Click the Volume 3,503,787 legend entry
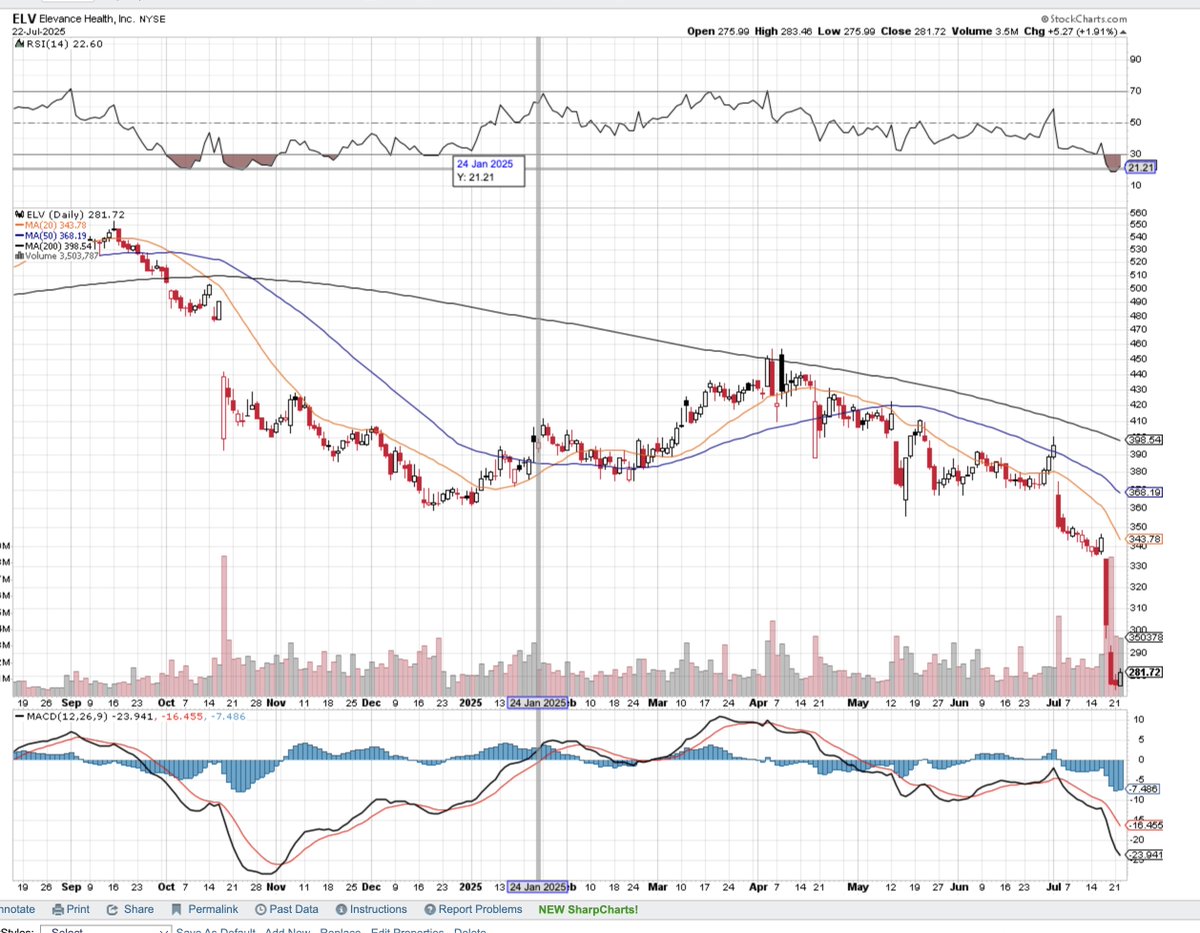Viewport: 1200px width, 933px height. pyautogui.click(x=56, y=255)
